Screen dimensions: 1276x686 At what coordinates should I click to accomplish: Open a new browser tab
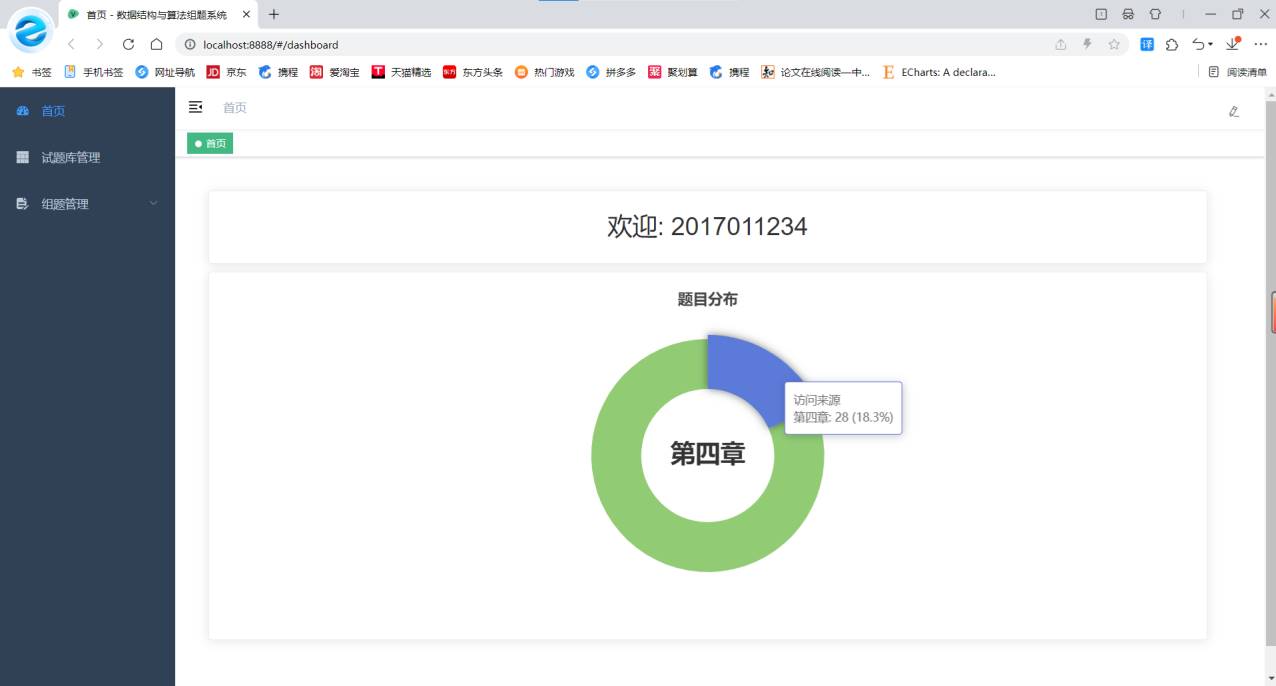point(274,14)
